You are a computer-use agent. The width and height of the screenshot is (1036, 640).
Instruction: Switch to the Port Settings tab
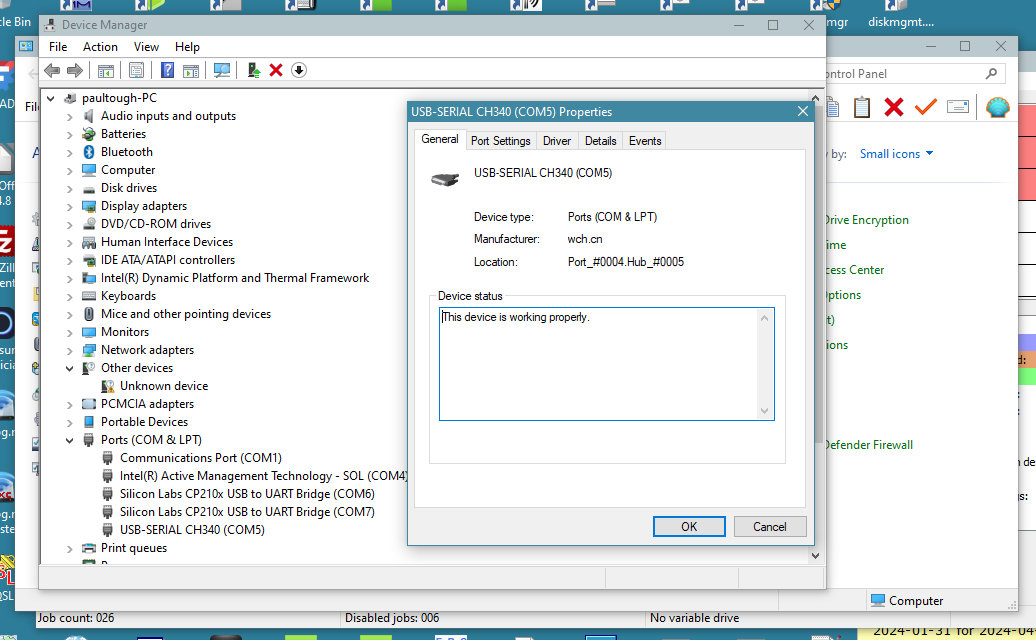click(x=501, y=141)
